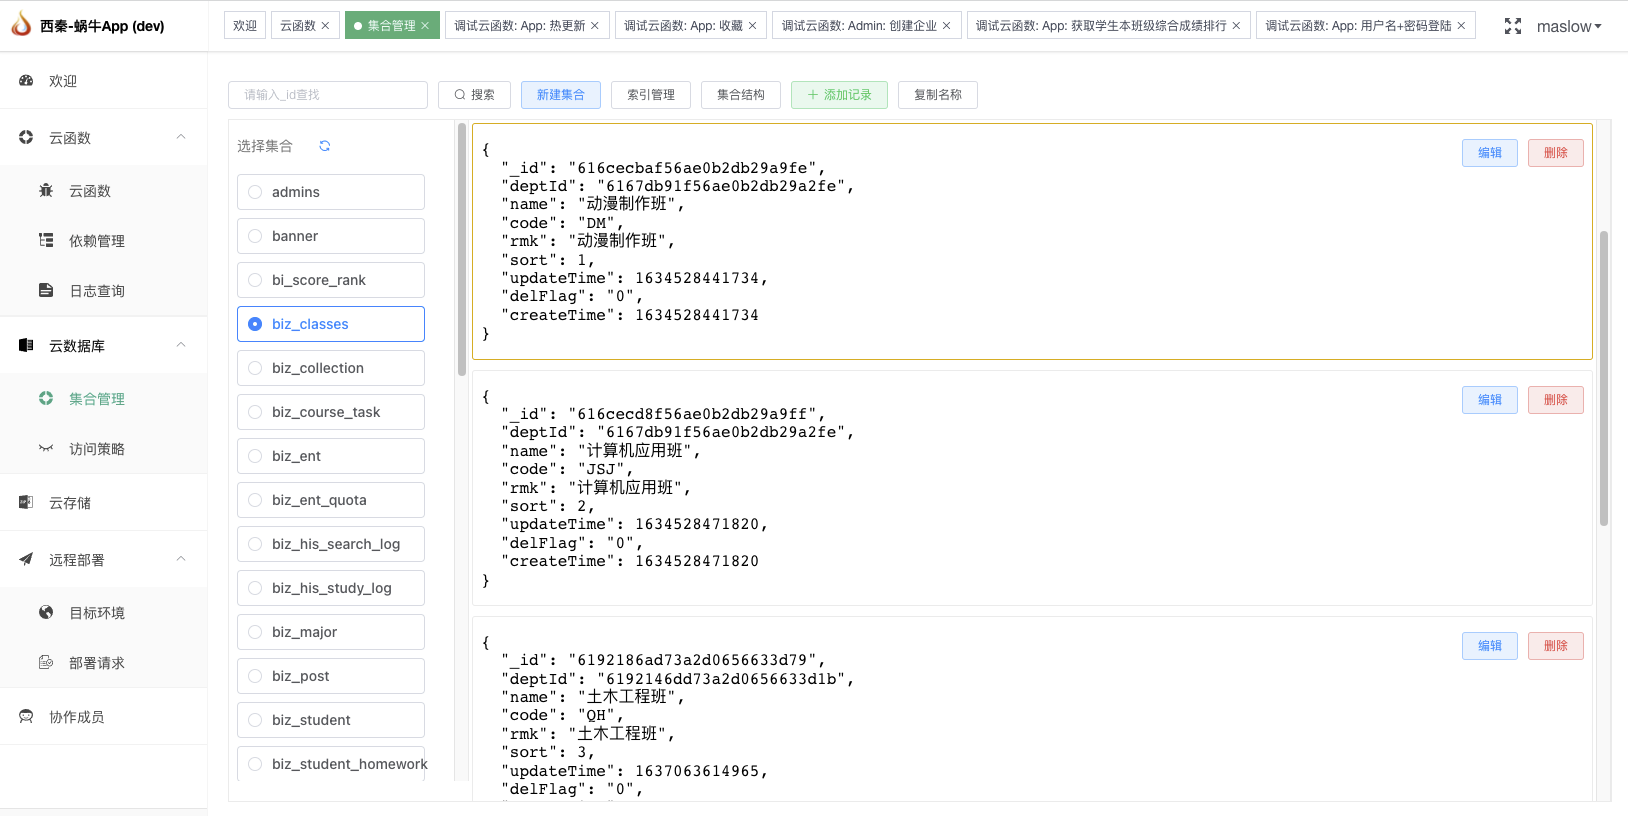
Task: Click the 云存储 icon in the sidebar
Action: [26, 503]
